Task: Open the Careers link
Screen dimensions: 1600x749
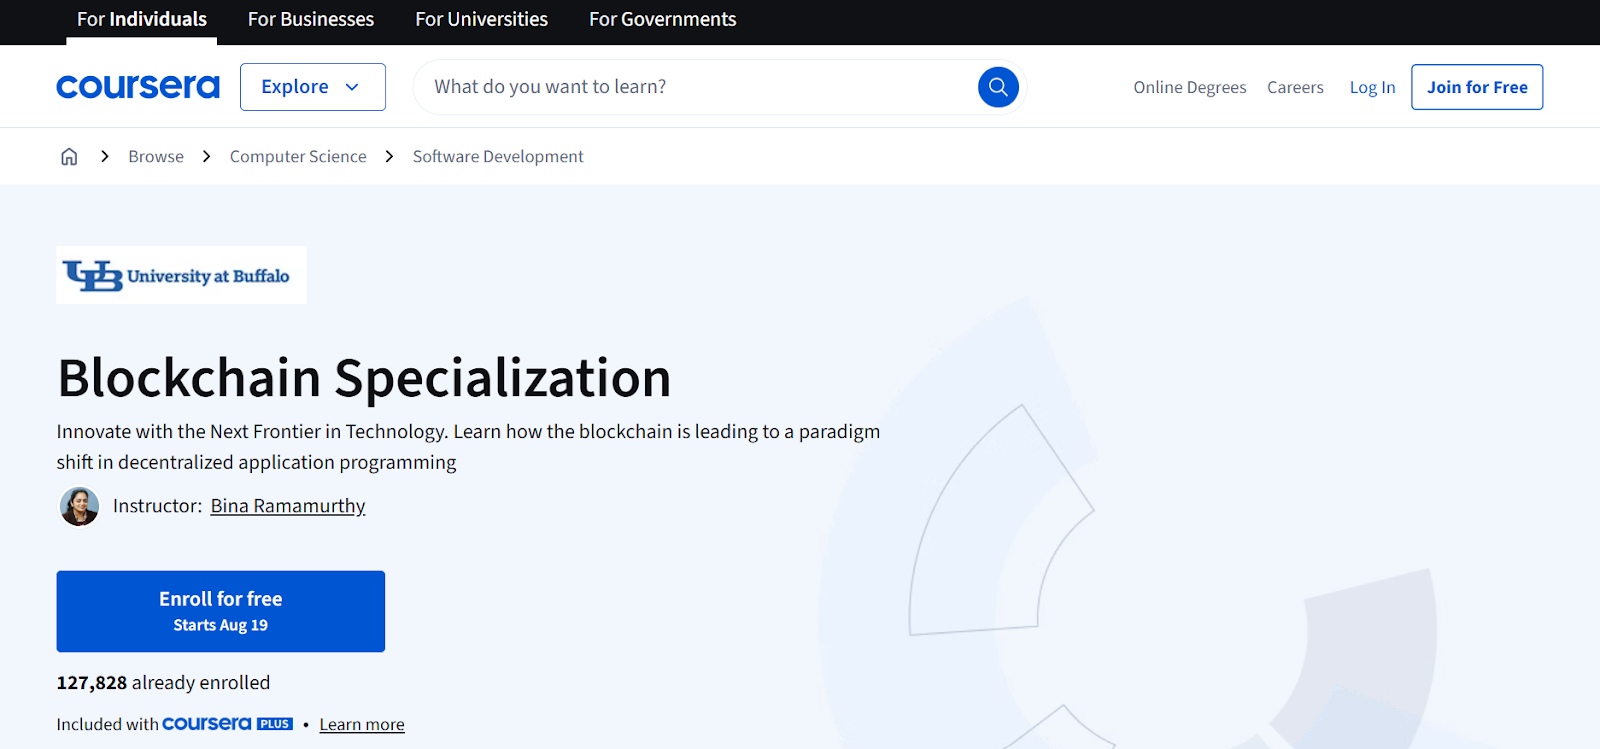Action: click(x=1295, y=87)
